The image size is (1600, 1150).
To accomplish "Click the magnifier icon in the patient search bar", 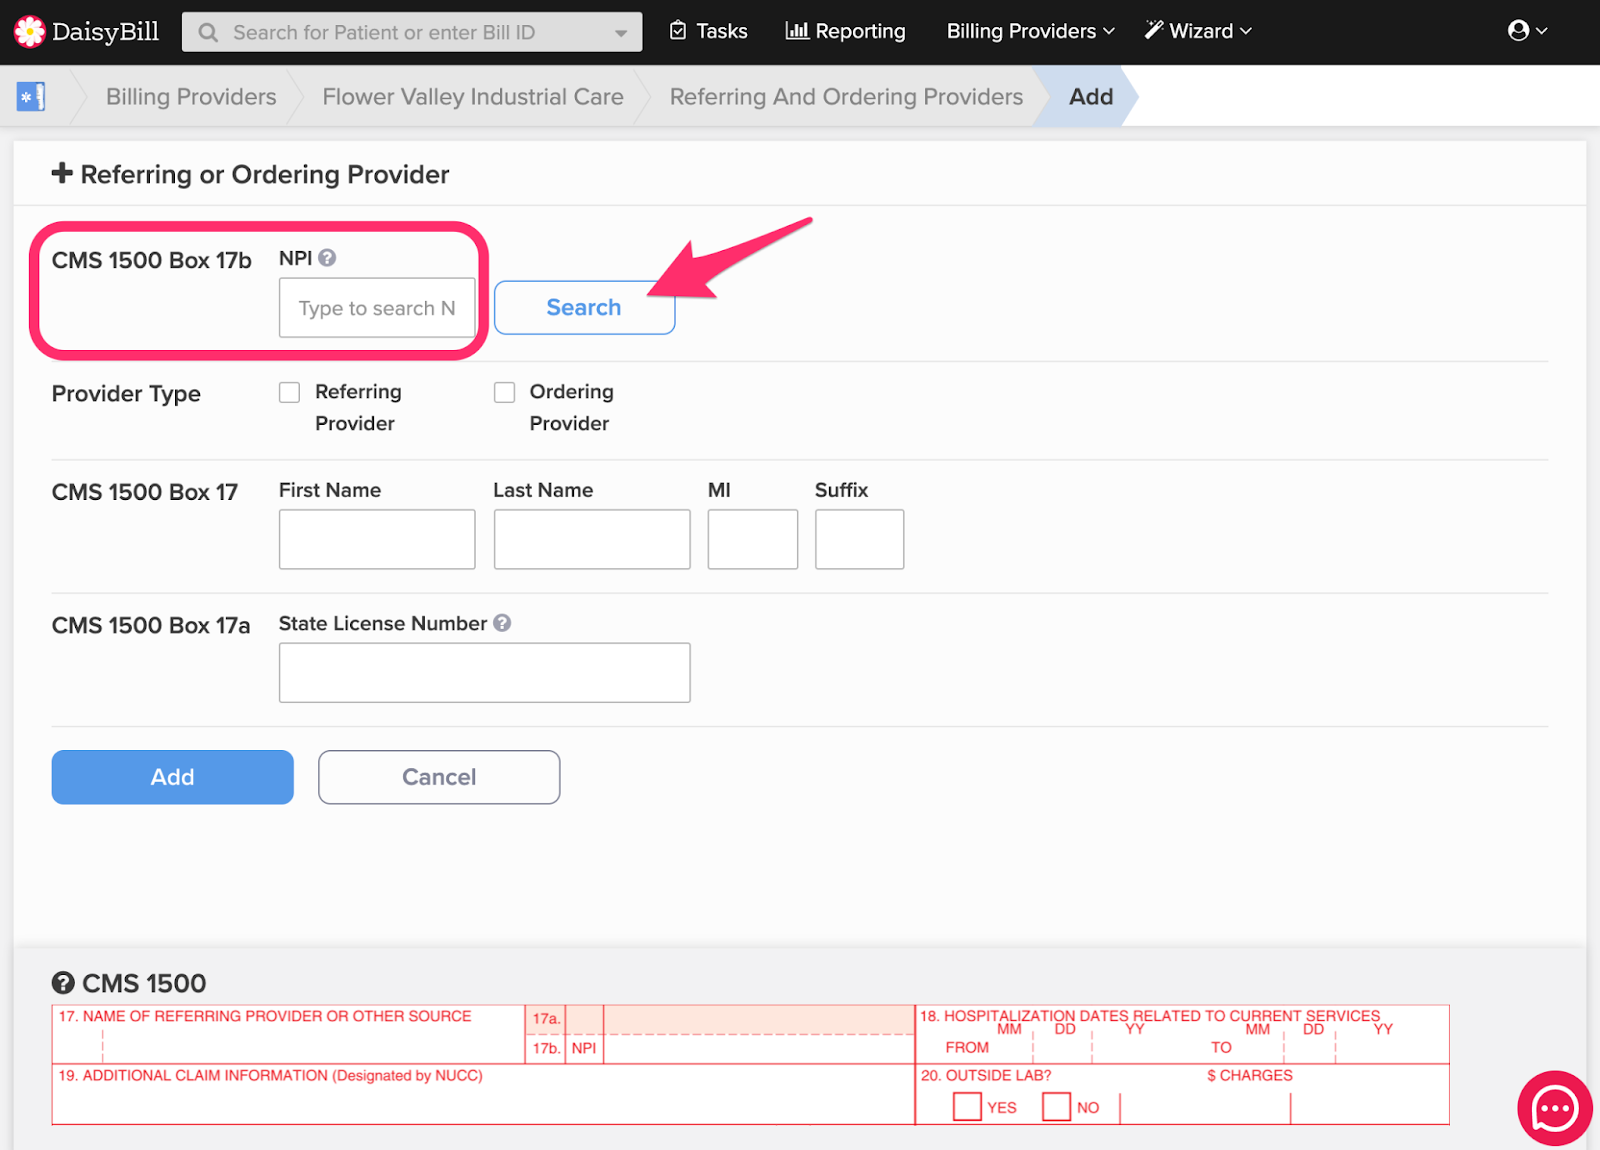I will (208, 33).
